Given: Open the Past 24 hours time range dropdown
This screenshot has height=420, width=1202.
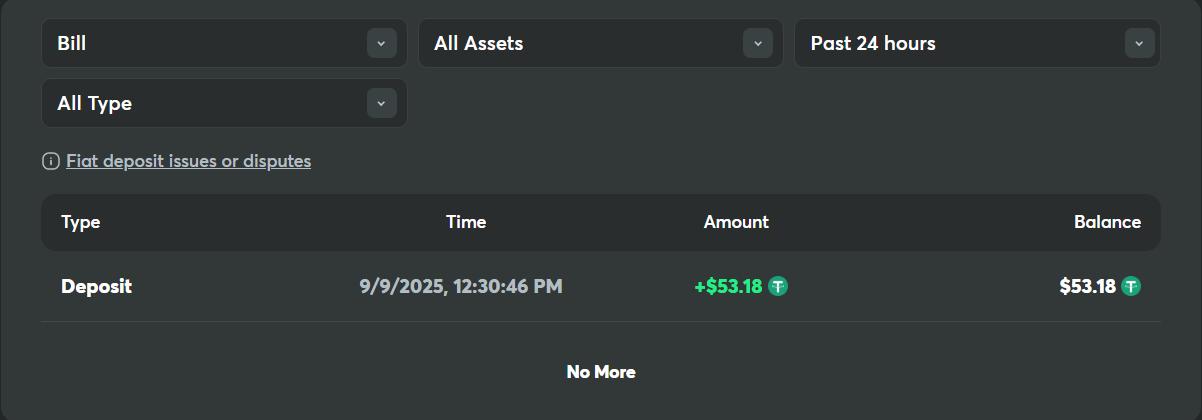Looking at the screenshot, I should 977,44.
